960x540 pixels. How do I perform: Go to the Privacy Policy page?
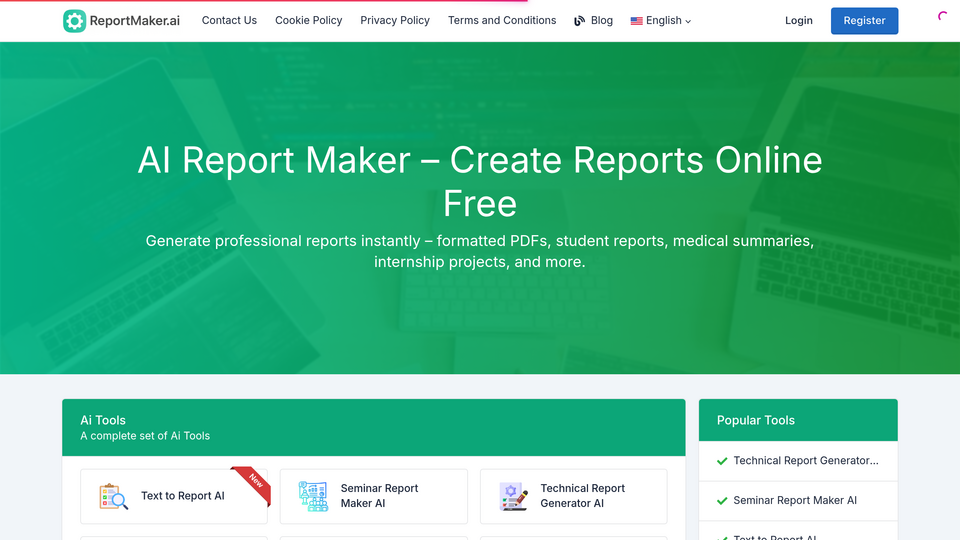point(395,20)
